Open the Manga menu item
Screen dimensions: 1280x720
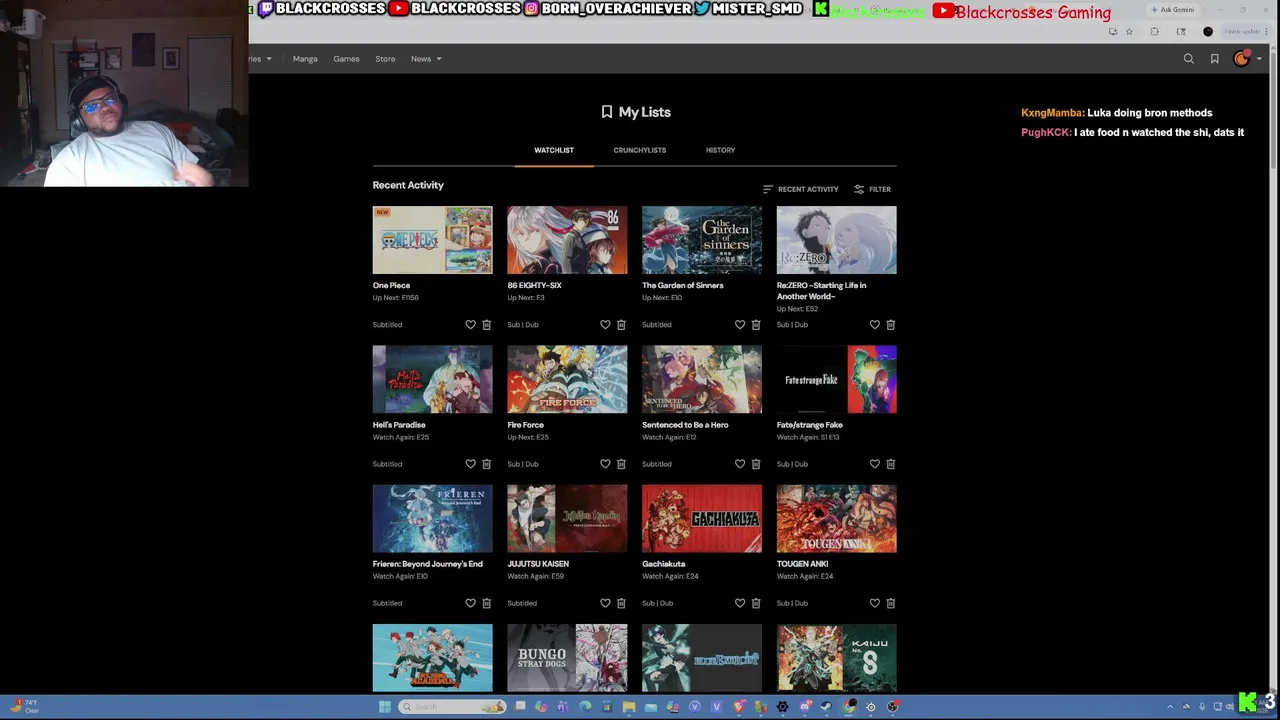click(x=305, y=59)
